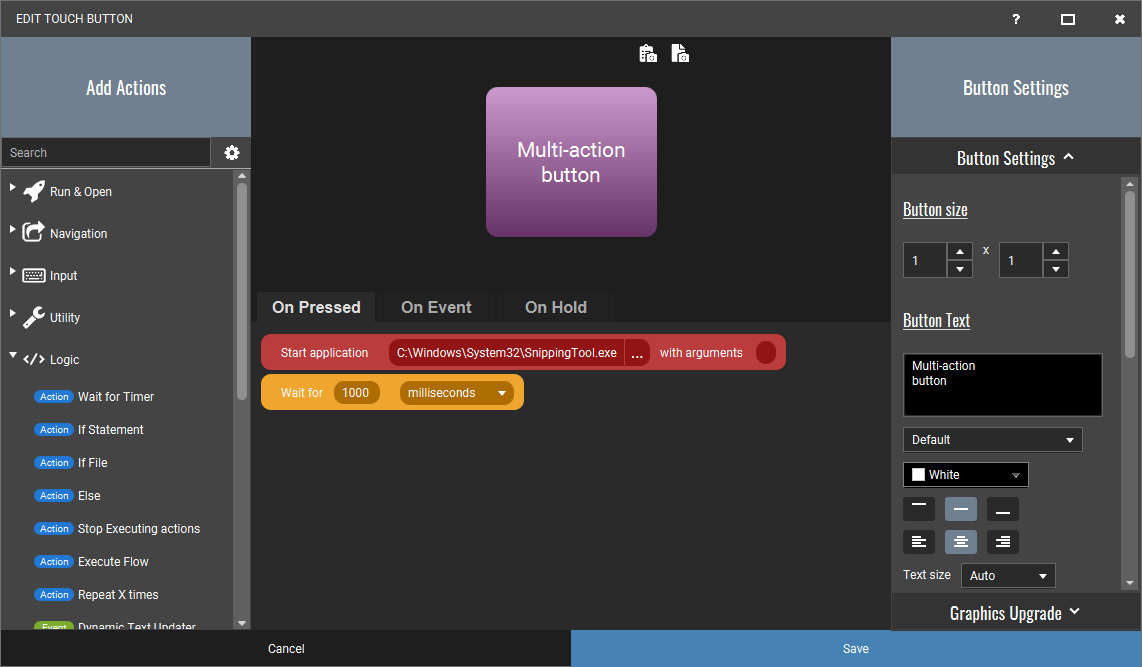Screen dimensions: 1142x667
Task: Click inside the actions search field
Action: click(105, 152)
